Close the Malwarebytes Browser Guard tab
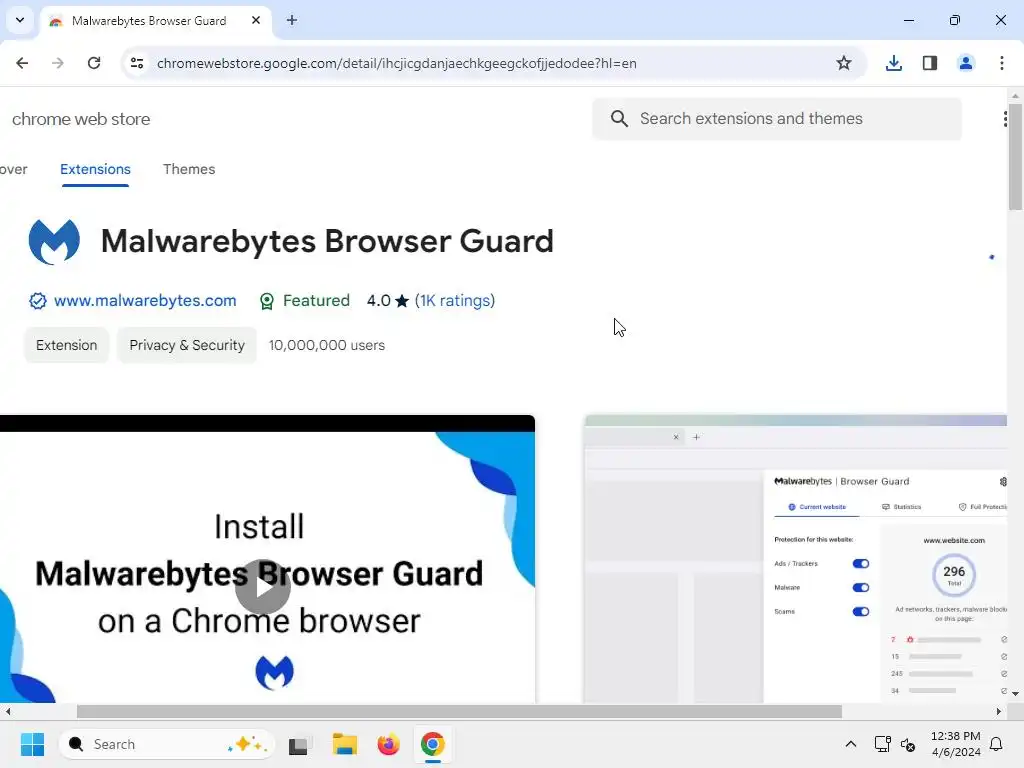This screenshot has height=768, width=1024. click(256, 20)
